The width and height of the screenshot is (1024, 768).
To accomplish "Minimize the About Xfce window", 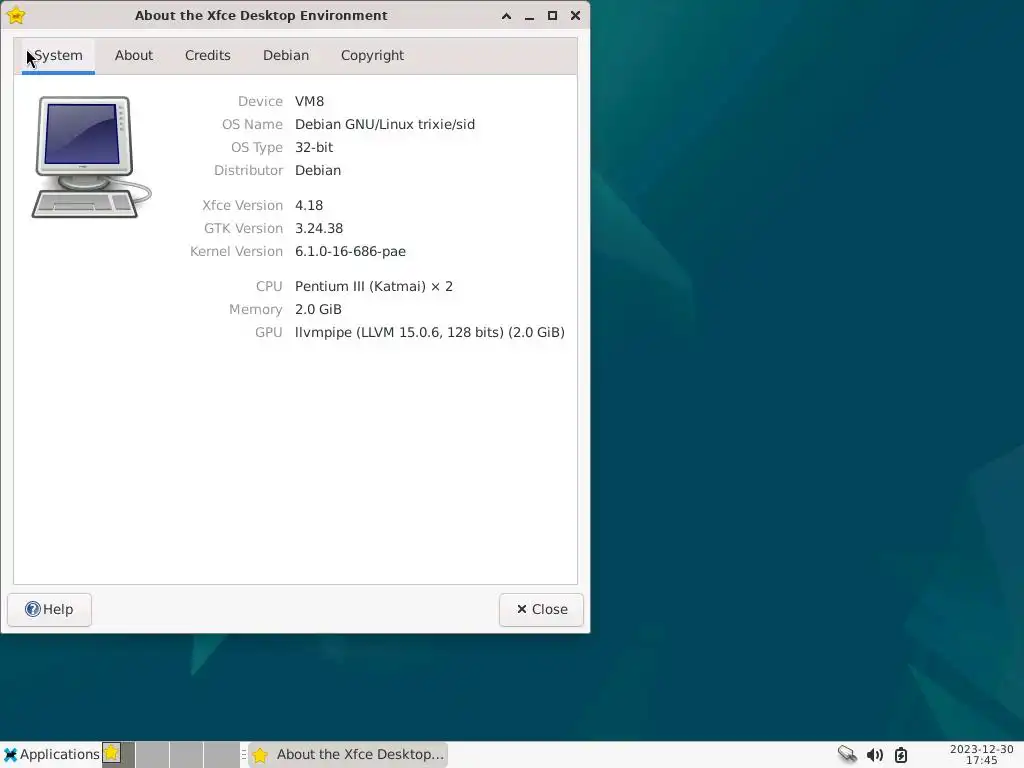I will [x=530, y=16].
